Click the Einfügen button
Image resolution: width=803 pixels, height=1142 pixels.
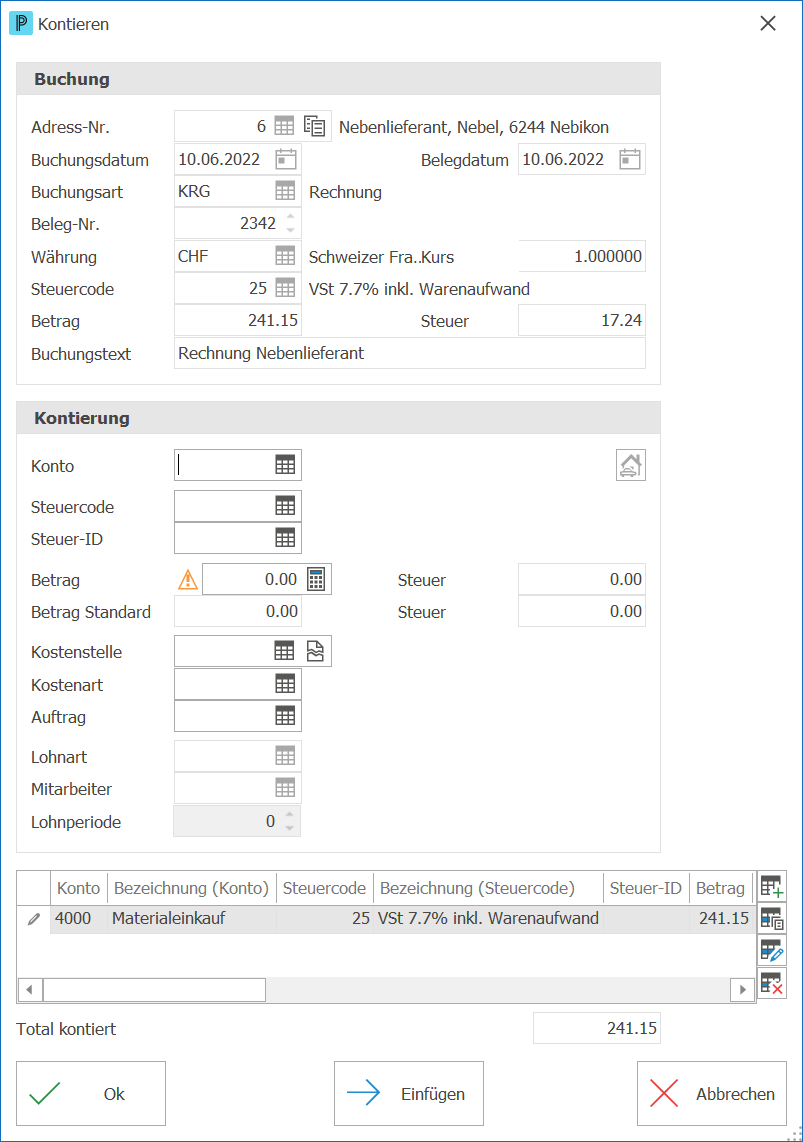[x=408, y=1093]
